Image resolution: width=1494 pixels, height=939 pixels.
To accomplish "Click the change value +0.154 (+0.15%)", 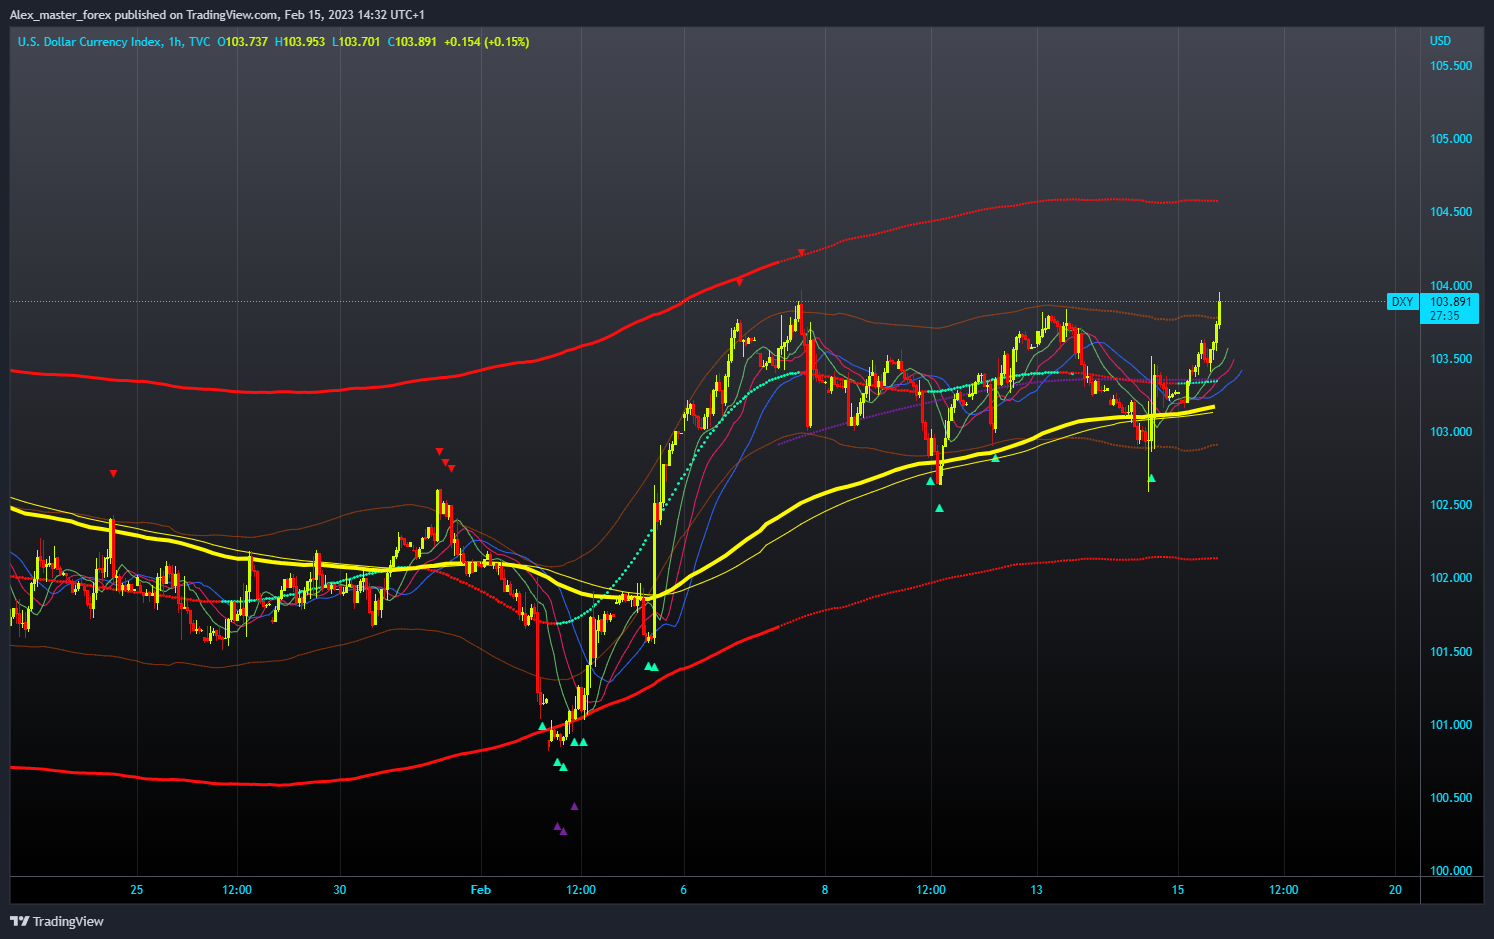I will pos(487,42).
